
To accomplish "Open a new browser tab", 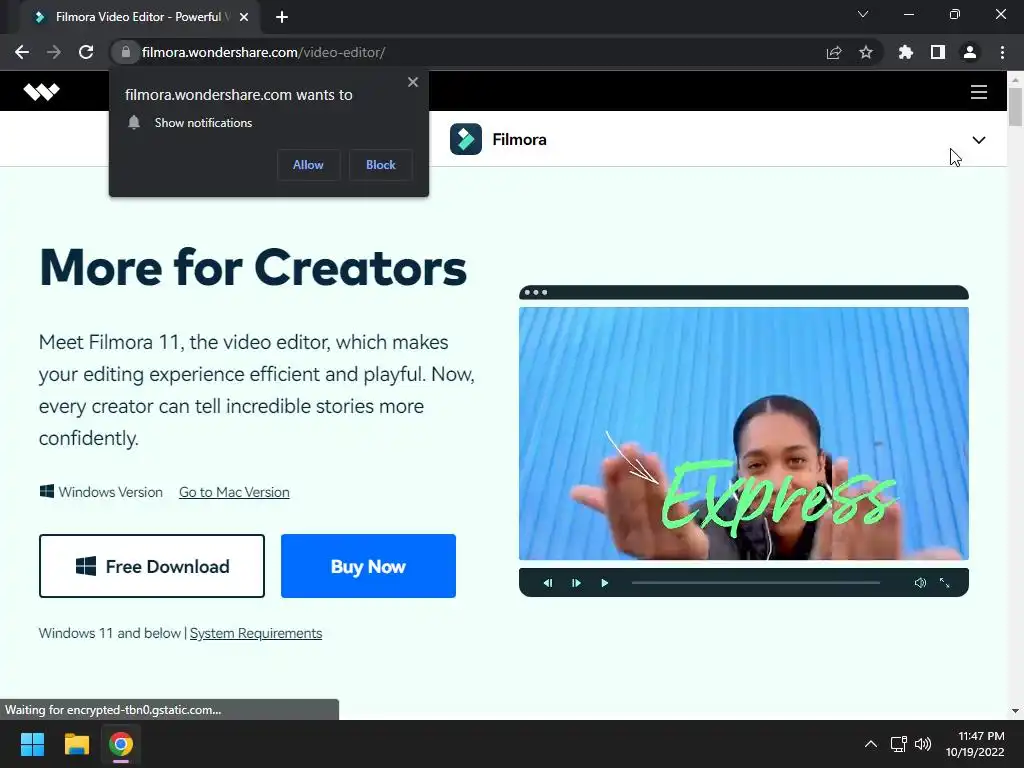I will [282, 17].
